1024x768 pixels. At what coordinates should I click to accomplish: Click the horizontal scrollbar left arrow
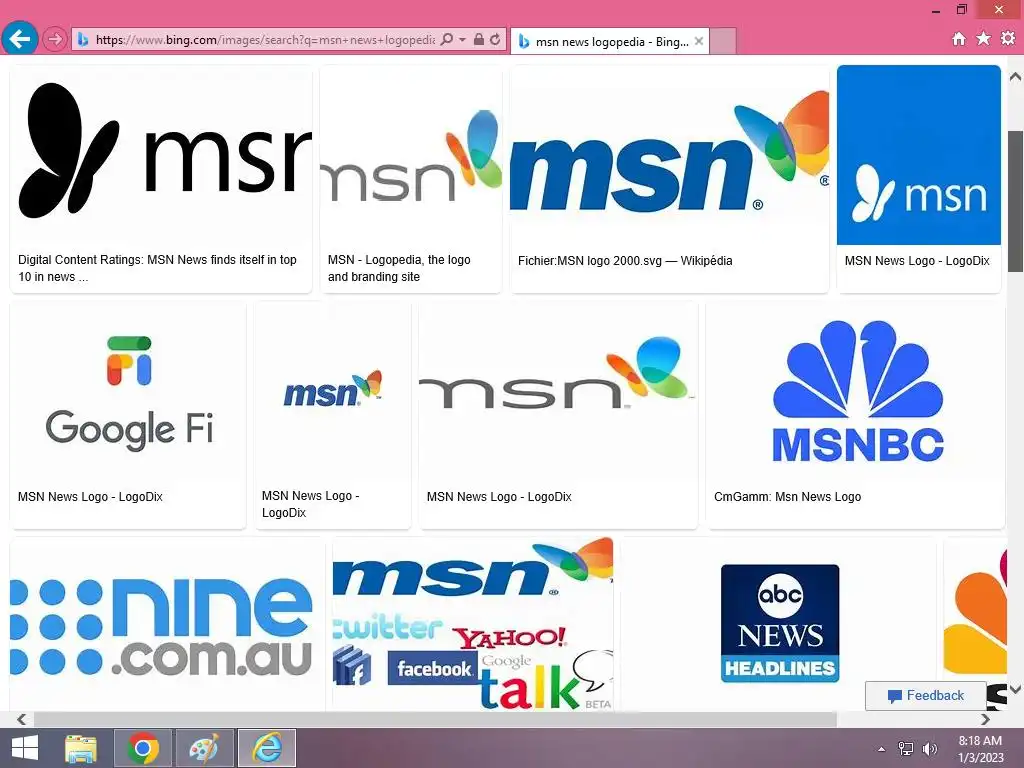click(22, 720)
